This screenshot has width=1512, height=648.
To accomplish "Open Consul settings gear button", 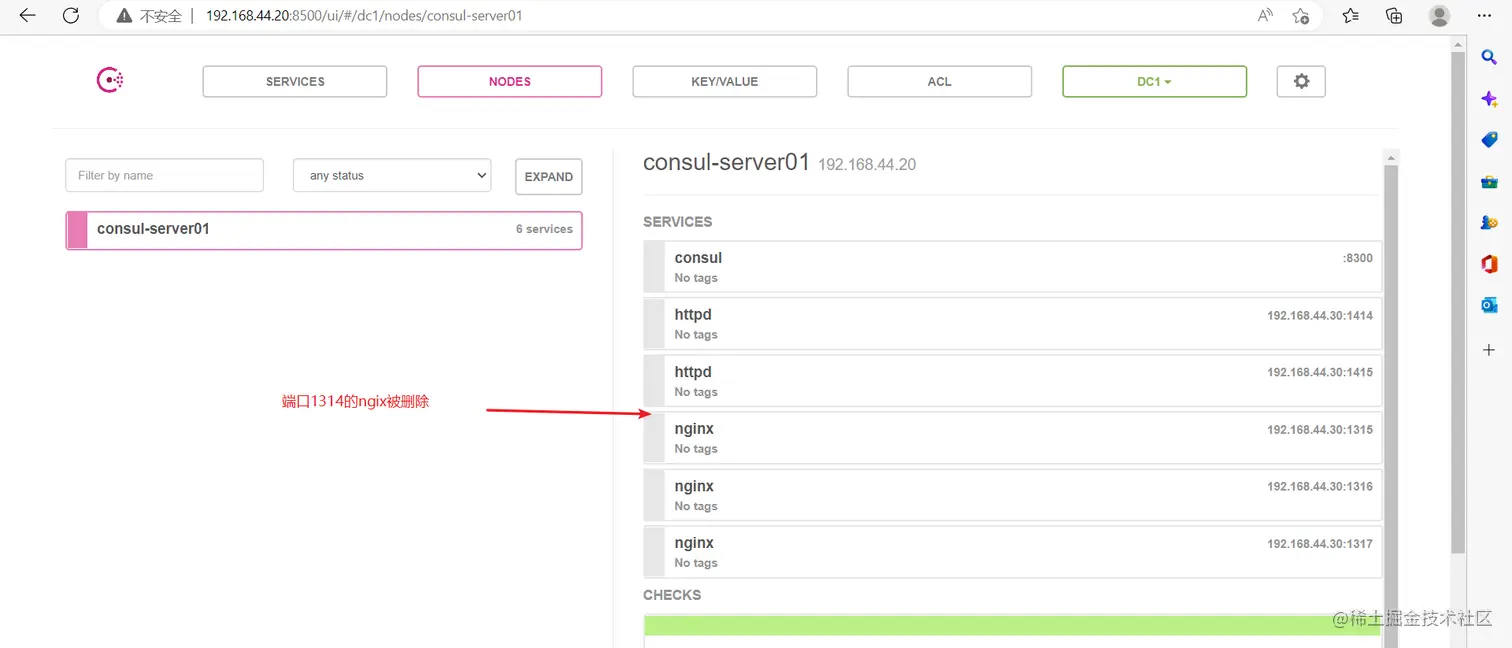I will [x=1301, y=82].
